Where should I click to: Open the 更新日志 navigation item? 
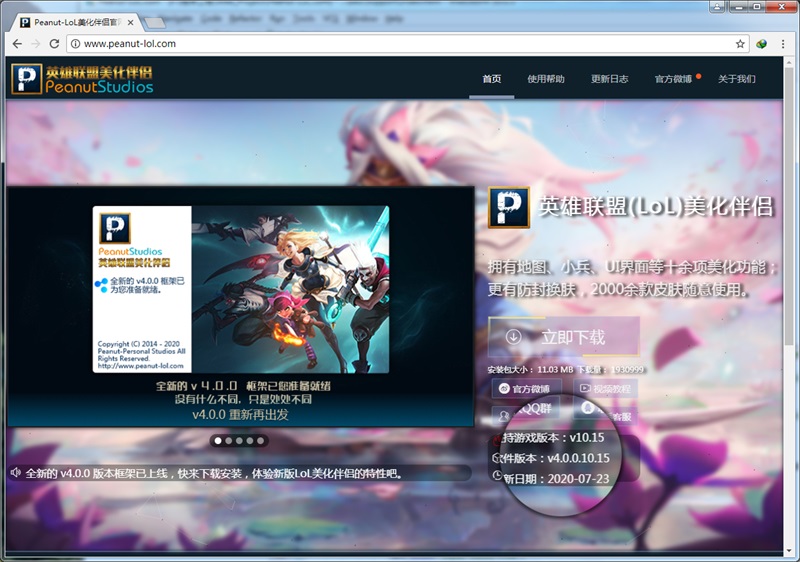pos(610,79)
